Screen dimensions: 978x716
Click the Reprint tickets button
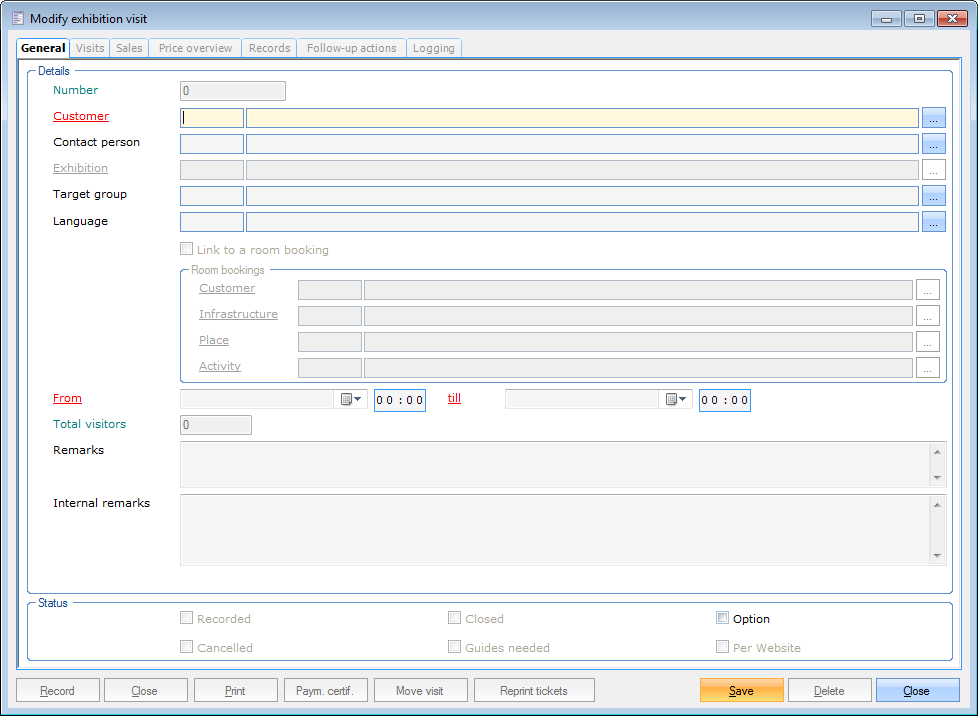pyautogui.click(x=534, y=691)
